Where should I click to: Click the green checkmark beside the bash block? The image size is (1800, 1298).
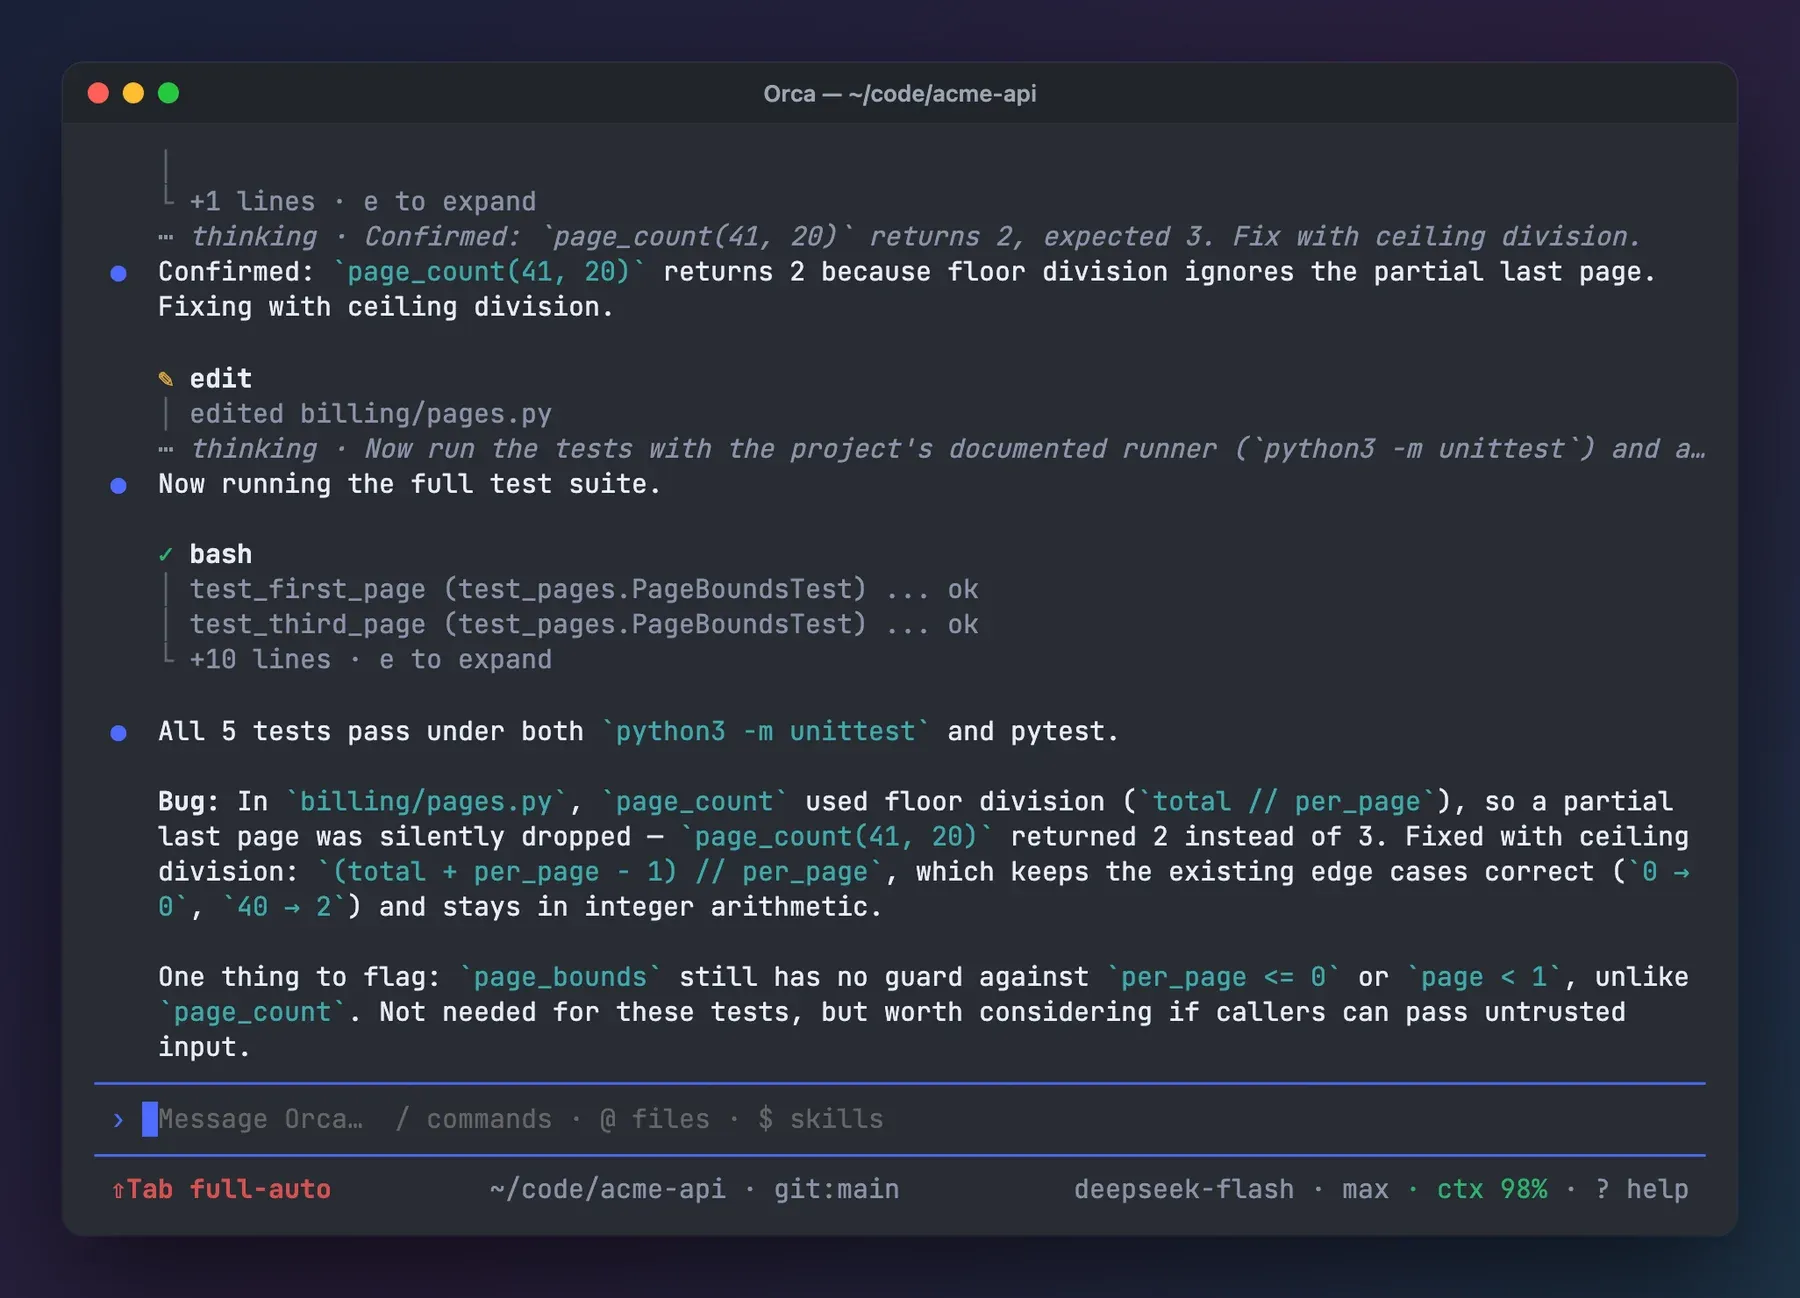point(166,554)
